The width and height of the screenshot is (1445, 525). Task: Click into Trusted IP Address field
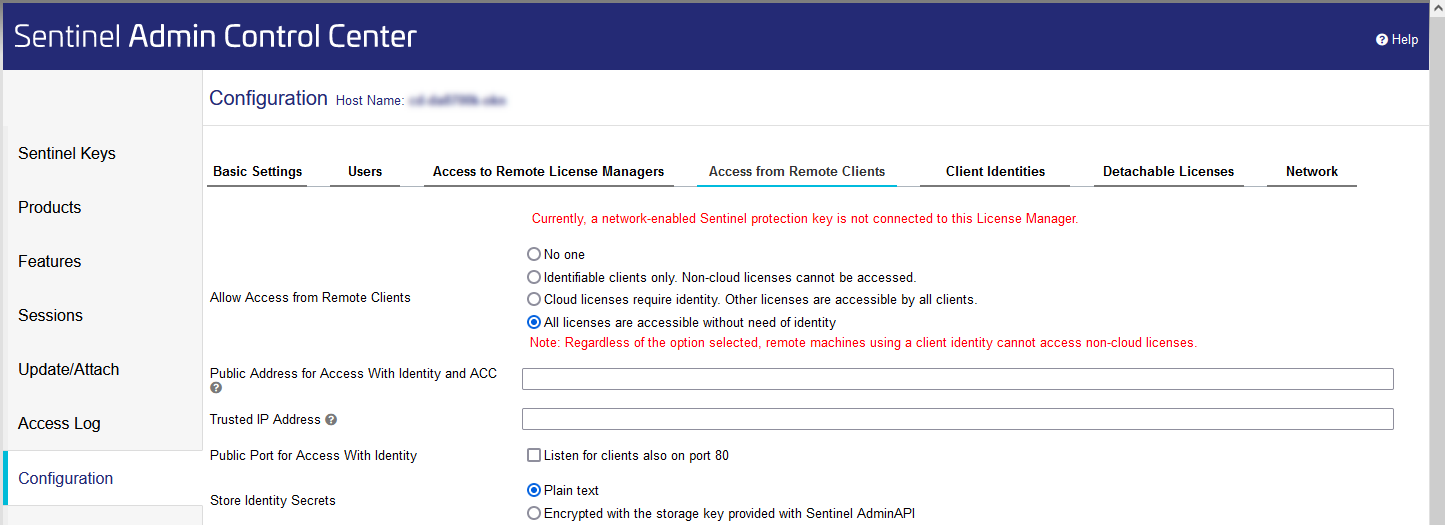[958, 419]
